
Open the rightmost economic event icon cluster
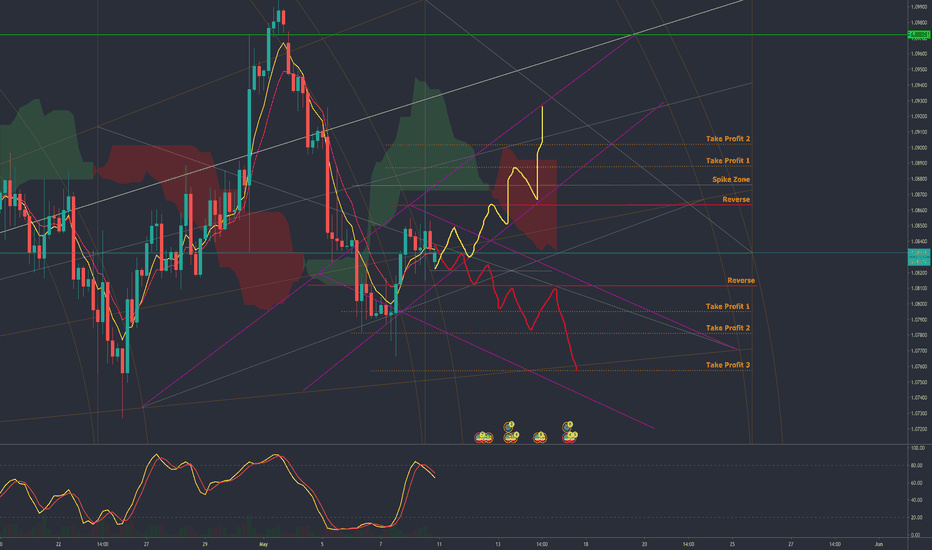tap(569, 432)
